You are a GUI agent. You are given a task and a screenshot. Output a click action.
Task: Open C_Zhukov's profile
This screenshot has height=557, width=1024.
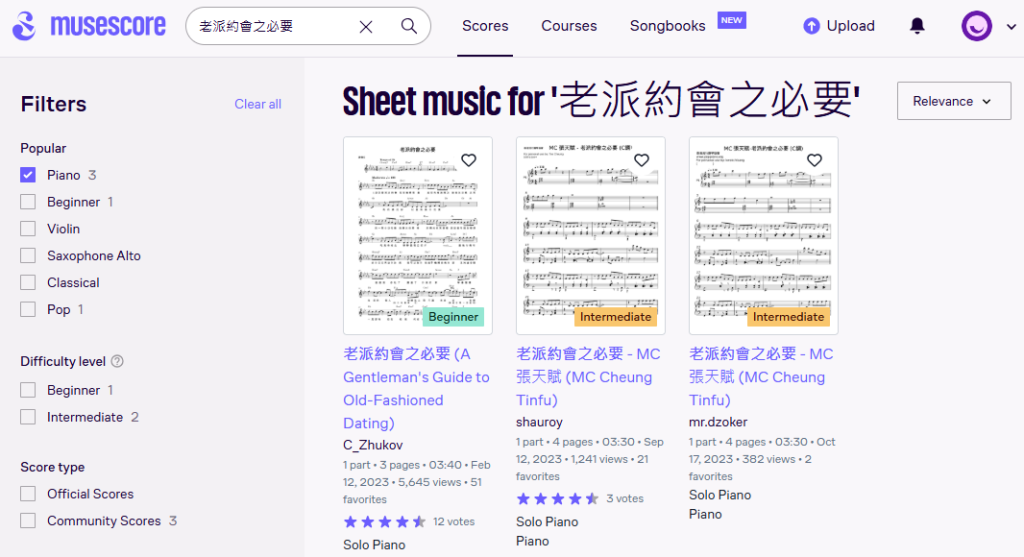click(373, 445)
